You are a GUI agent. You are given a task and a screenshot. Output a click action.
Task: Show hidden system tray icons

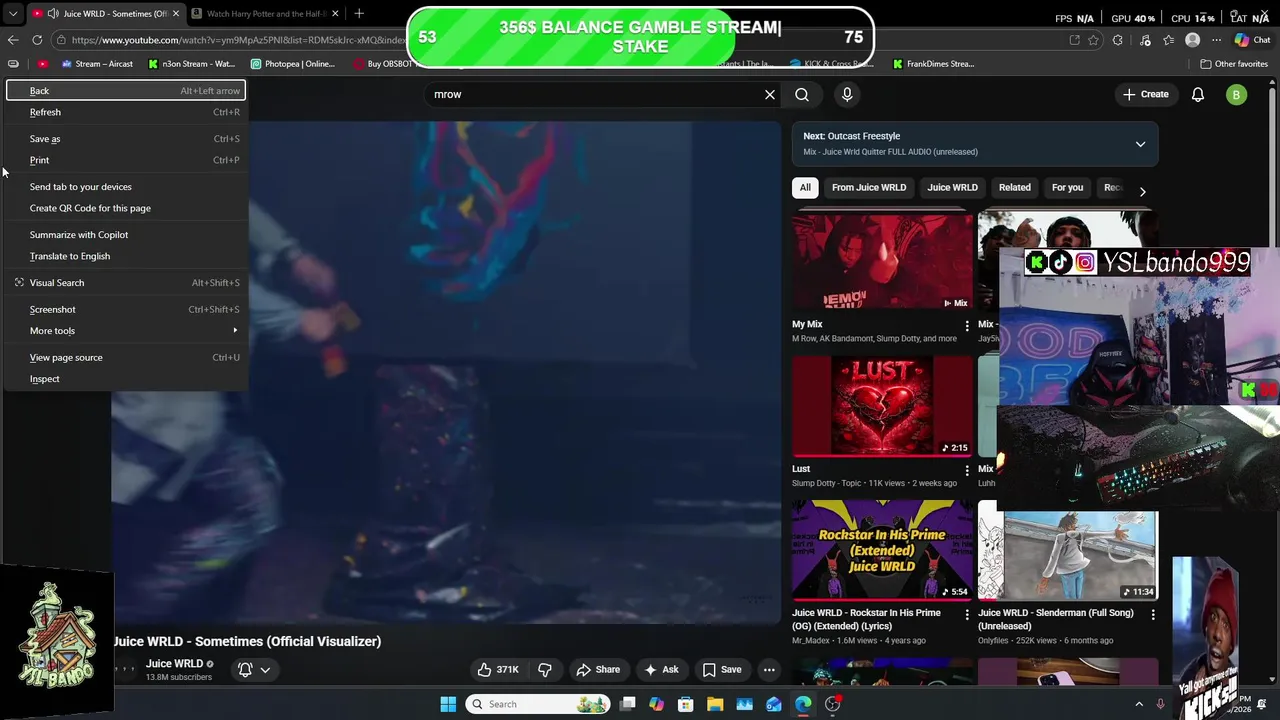(x=1138, y=704)
